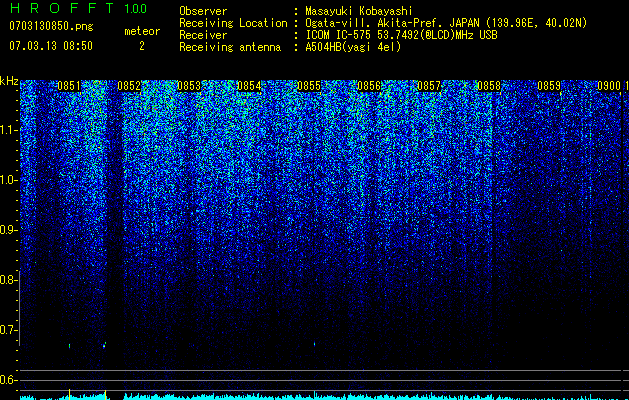The height and width of the screenshot is (400, 629).
Task: Click the 0859 time marker
Action: click(x=549, y=86)
